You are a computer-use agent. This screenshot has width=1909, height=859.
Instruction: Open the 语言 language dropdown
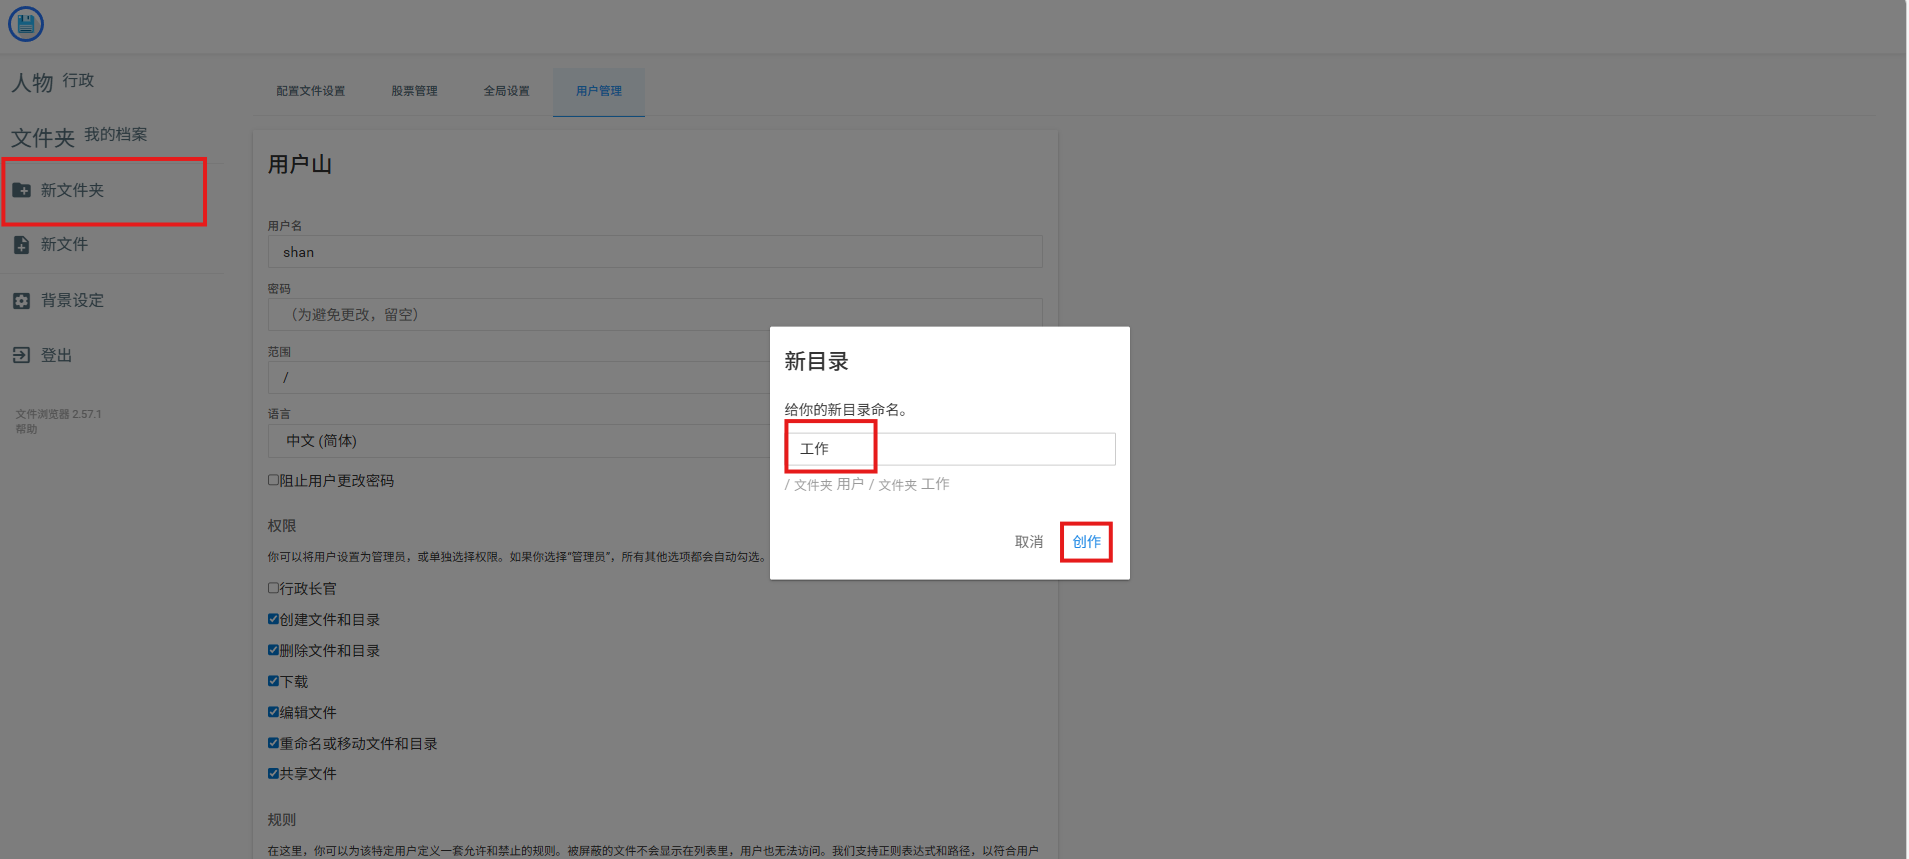520,441
